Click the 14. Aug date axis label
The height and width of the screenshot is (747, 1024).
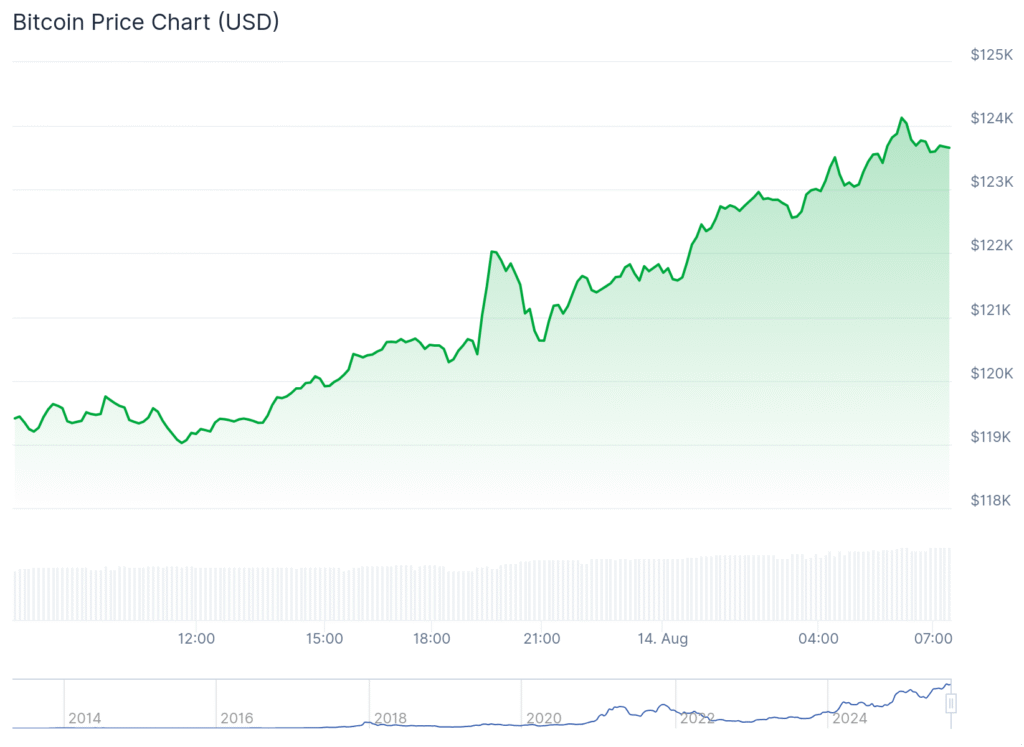coord(664,638)
